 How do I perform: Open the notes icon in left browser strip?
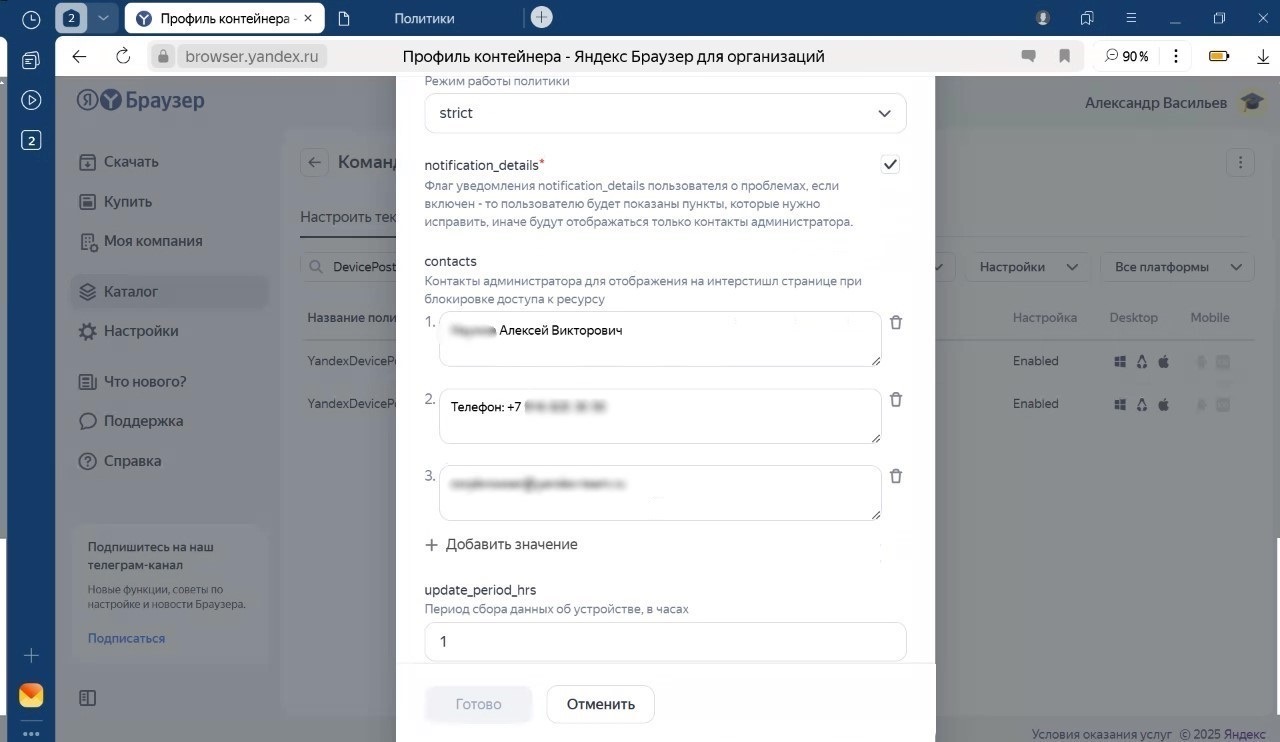pyautogui.click(x=31, y=60)
